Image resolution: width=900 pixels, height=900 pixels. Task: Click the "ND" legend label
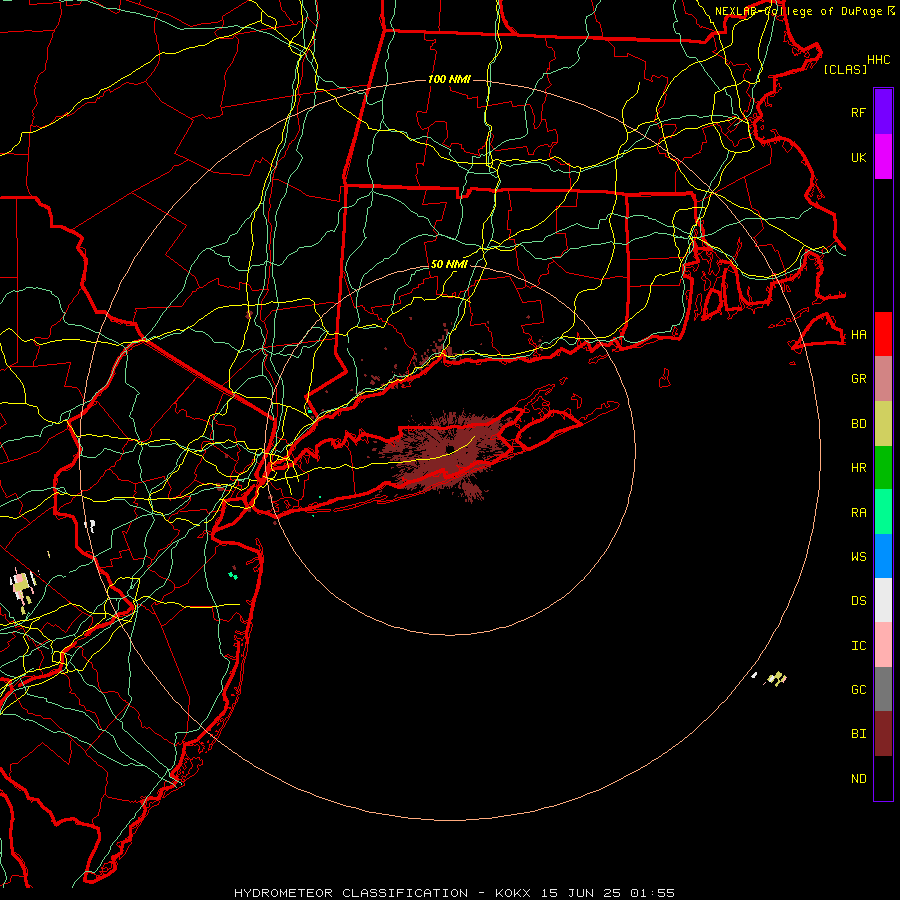tap(859, 779)
